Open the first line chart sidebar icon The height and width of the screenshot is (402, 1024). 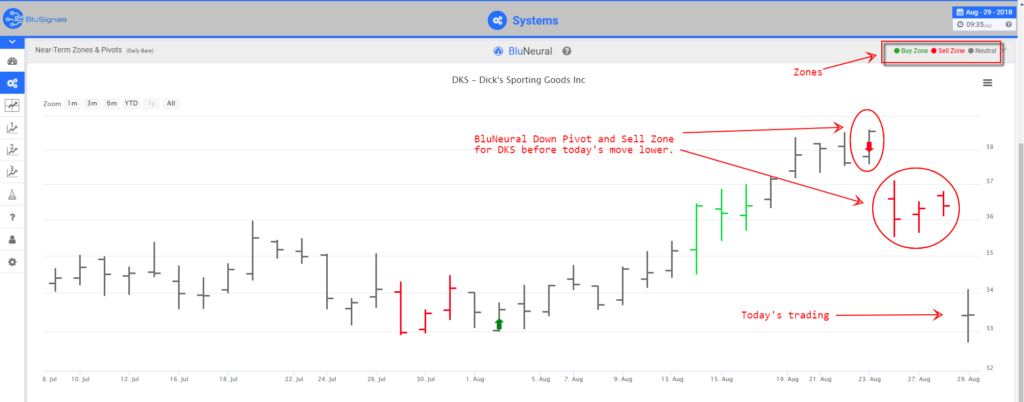(12, 105)
